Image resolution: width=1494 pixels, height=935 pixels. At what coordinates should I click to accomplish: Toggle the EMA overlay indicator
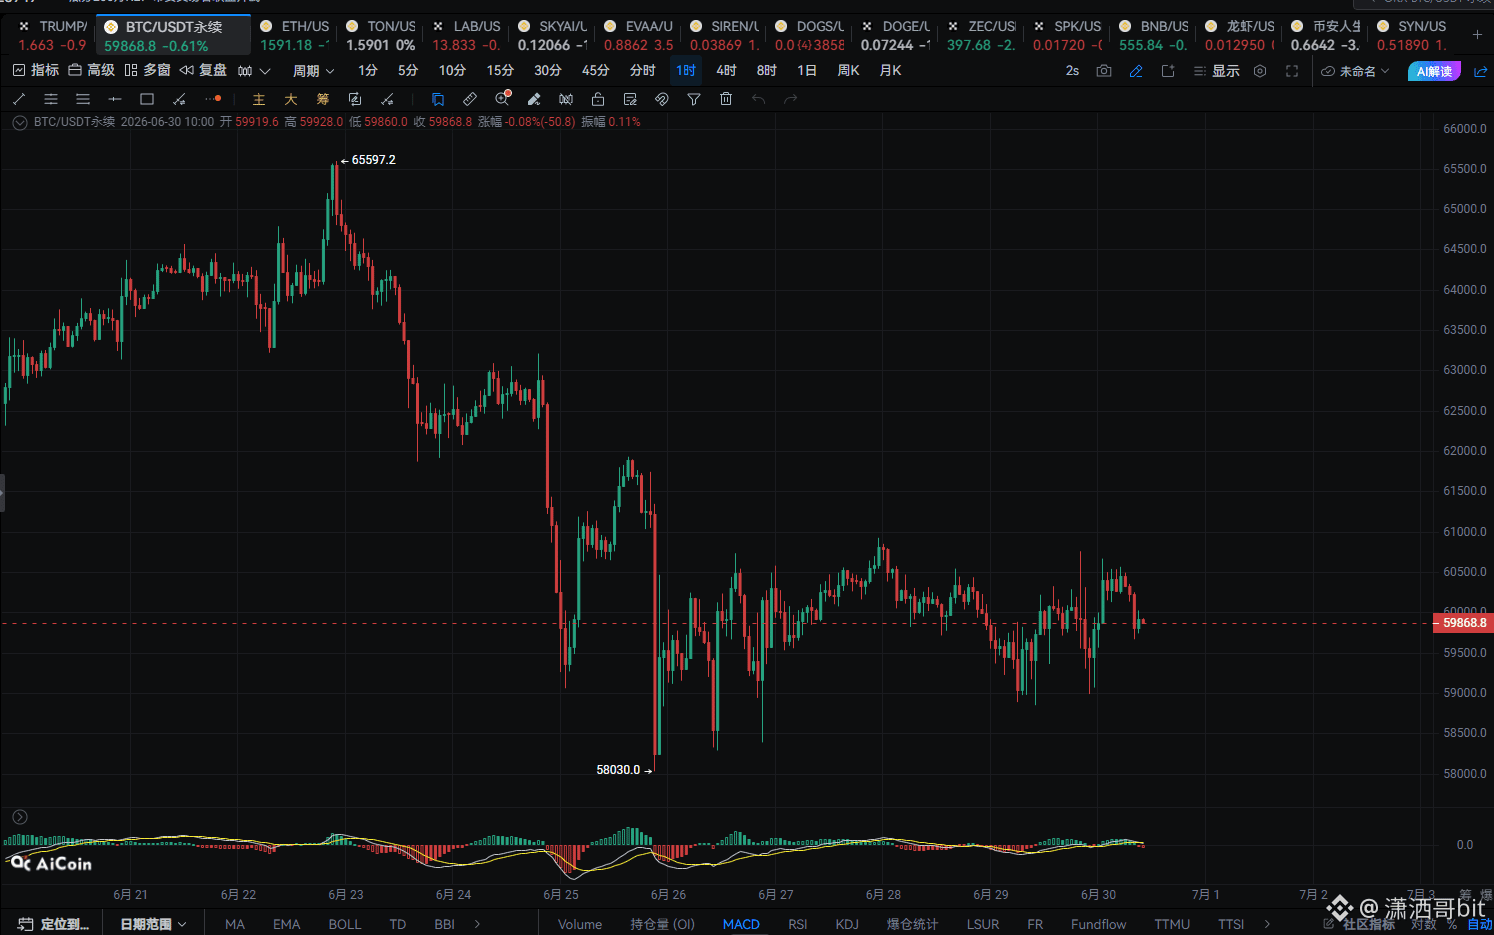[x=287, y=924]
